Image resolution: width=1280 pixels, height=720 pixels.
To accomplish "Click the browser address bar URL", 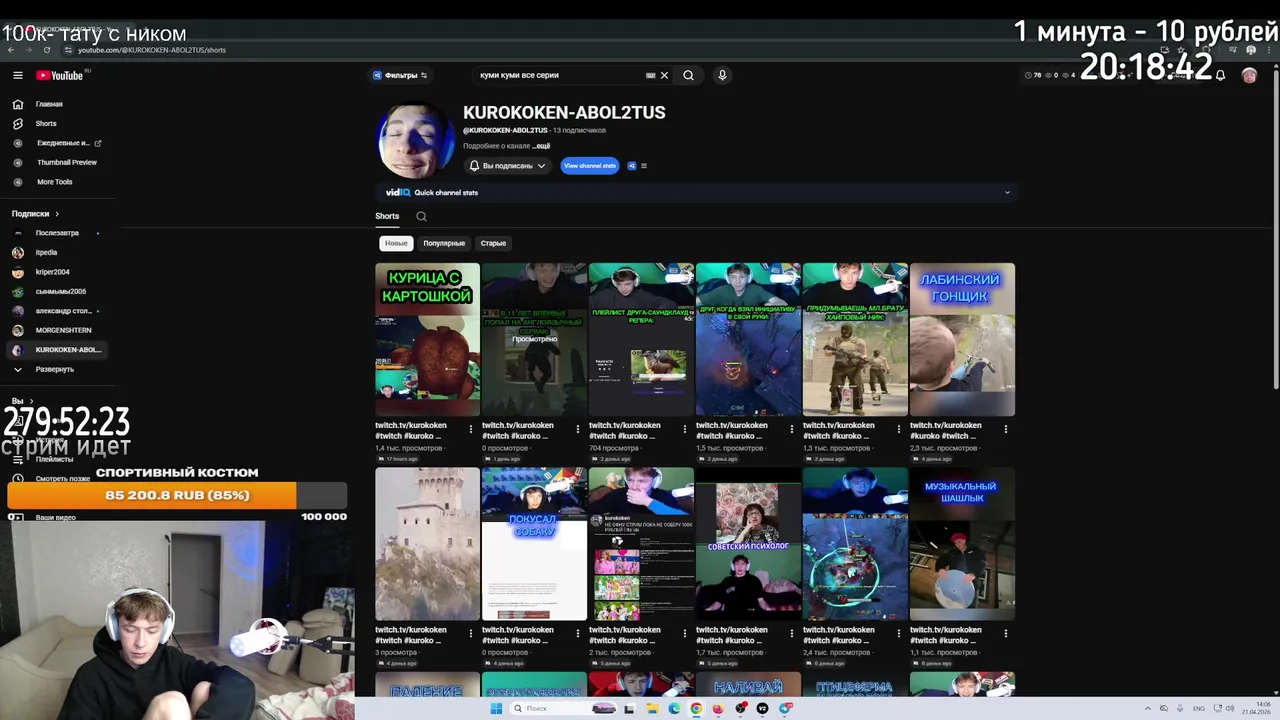I will 152,50.
